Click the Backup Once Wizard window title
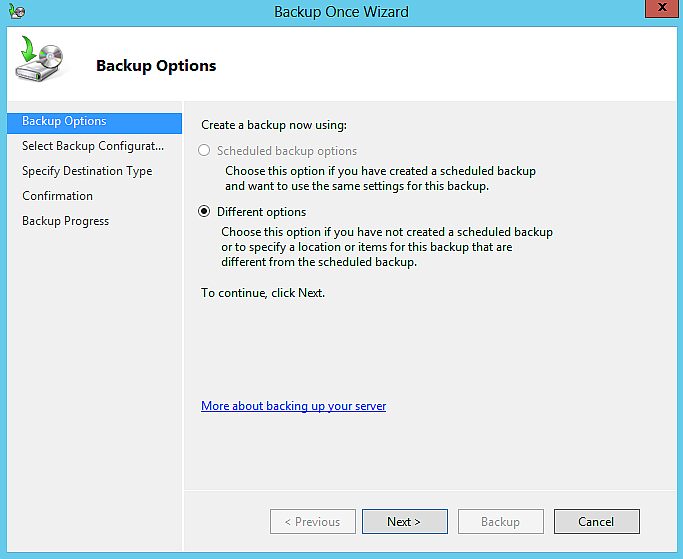The height and width of the screenshot is (559, 683). point(341,12)
